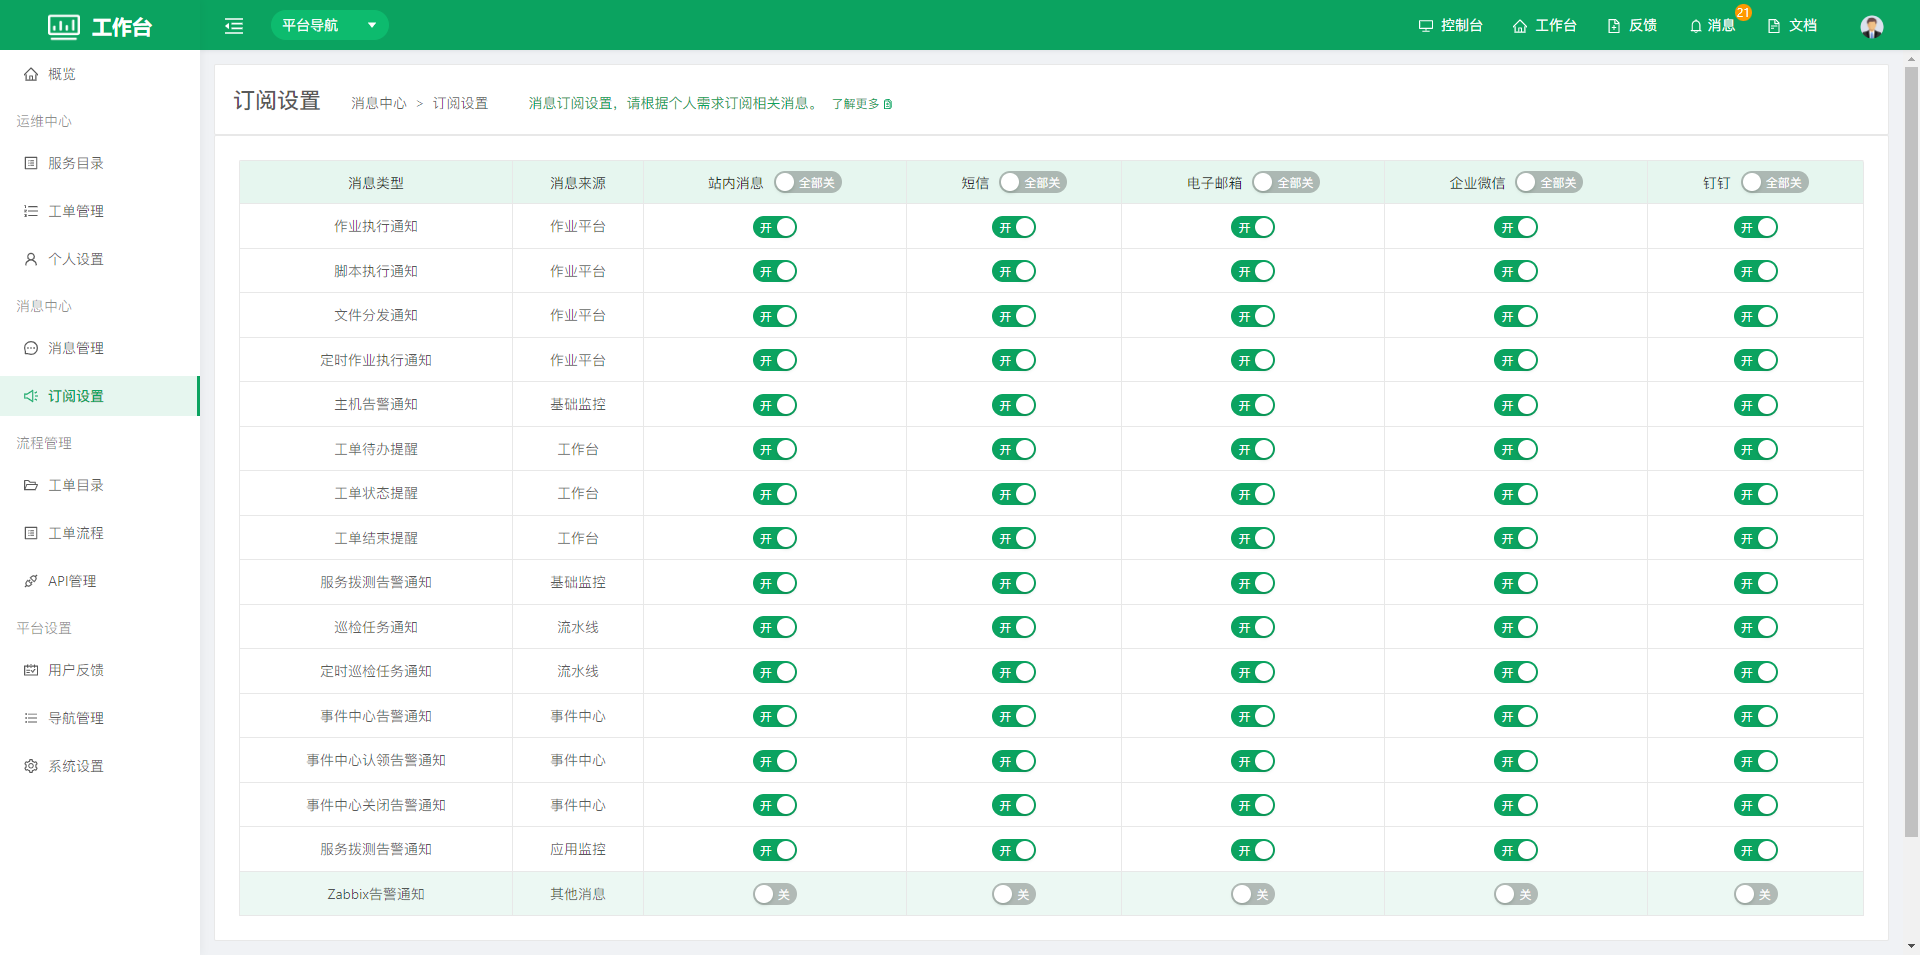Open 工单管理 menu item
Viewport: 1920px width, 955px height.
pyautogui.click(x=100, y=211)
